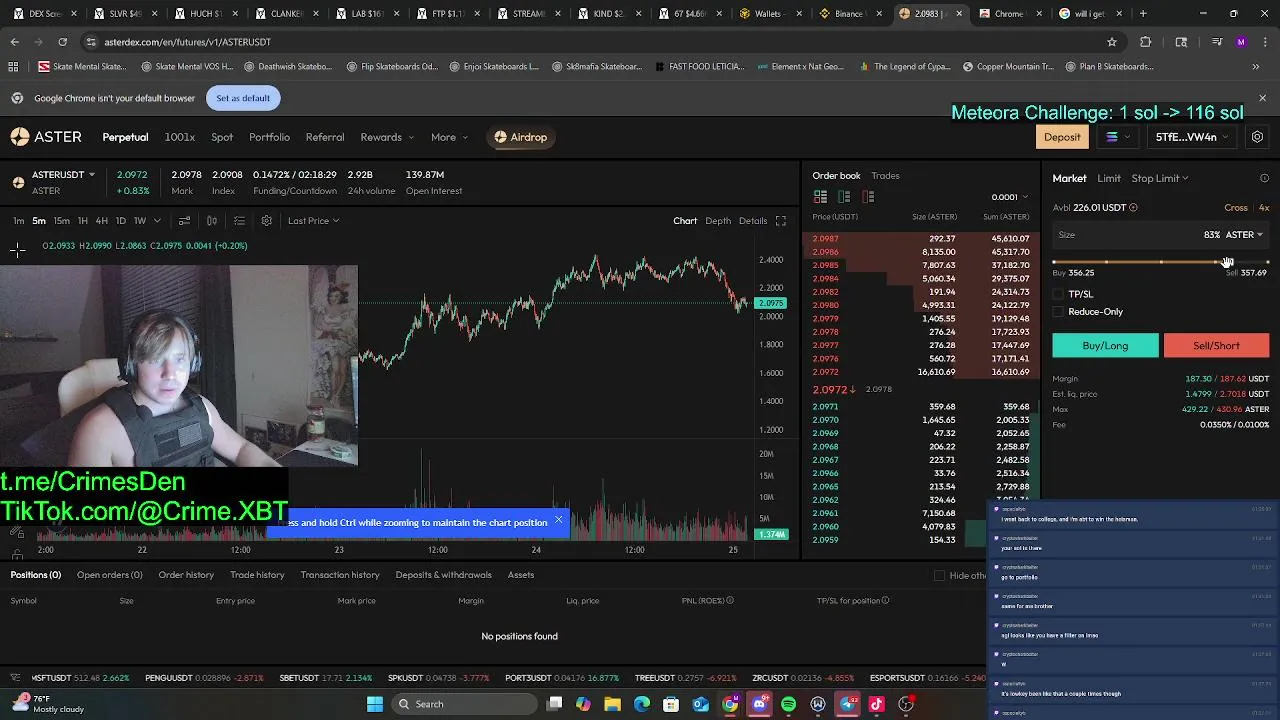Open Spotify from the taskbar
Image resolution: width=1280 pixels, height=720 pixels.
coord(788,704)
